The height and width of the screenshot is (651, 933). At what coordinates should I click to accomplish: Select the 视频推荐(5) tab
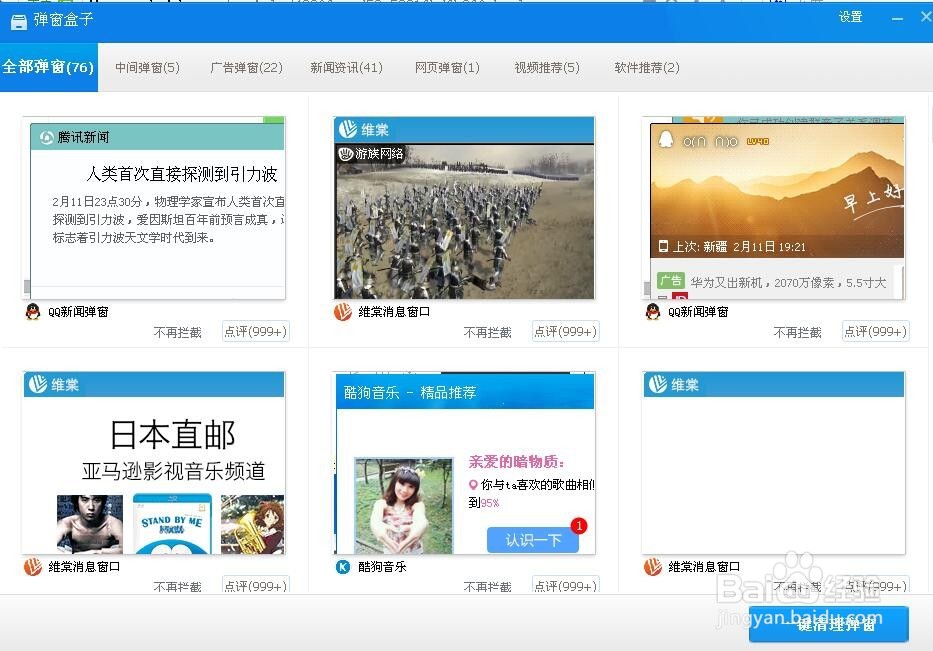point(547,68)
